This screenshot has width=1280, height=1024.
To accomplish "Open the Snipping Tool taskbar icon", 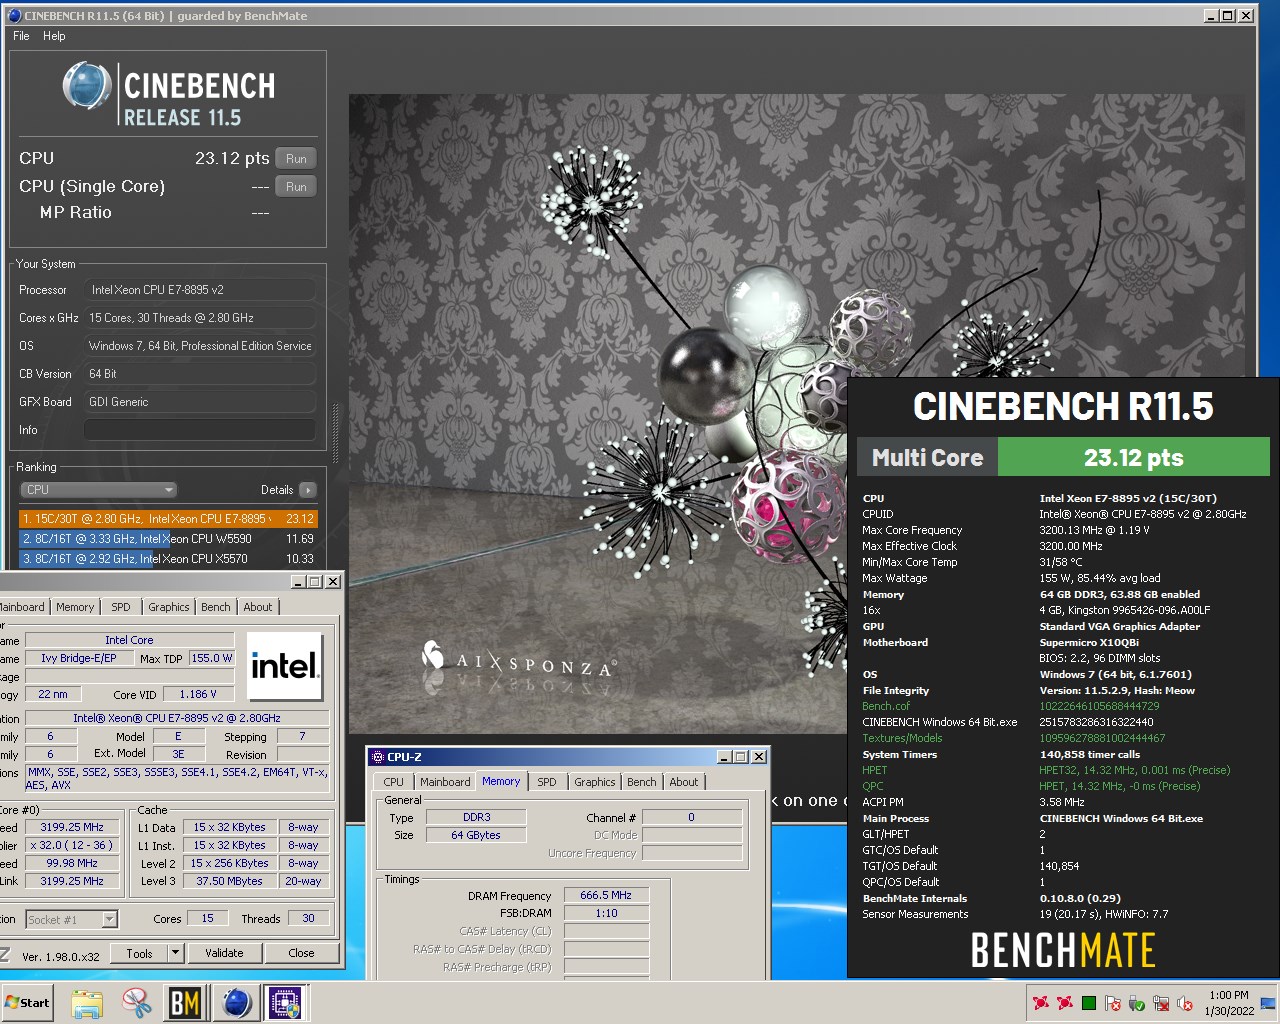I will point(136,1003).
